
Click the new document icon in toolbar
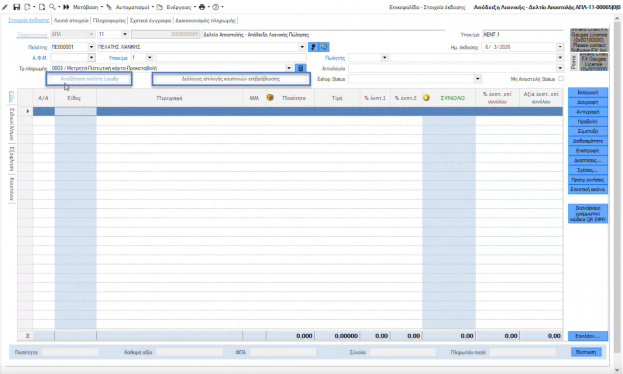tap(27, 7)
